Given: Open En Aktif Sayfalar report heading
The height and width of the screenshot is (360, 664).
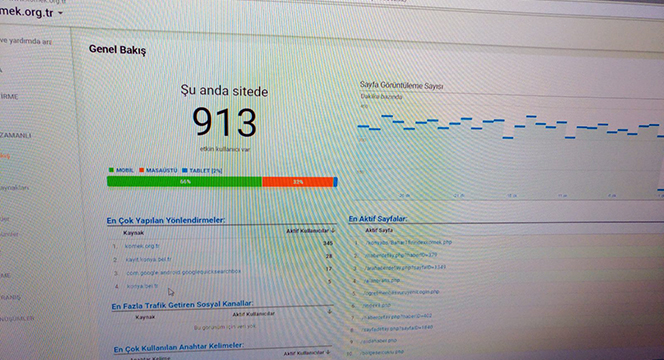Looking at the screenshot, I should point(378,219).
